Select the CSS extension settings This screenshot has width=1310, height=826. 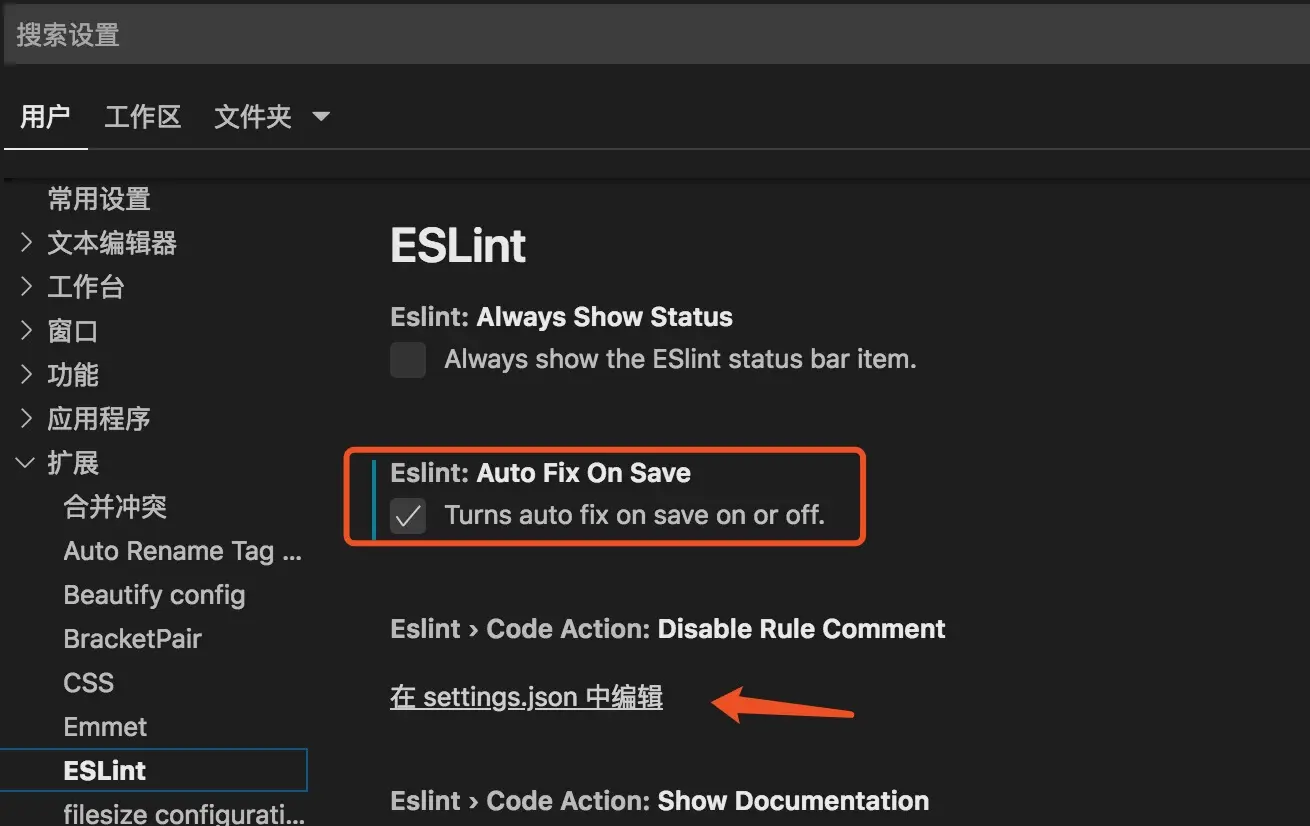[88, 682]
